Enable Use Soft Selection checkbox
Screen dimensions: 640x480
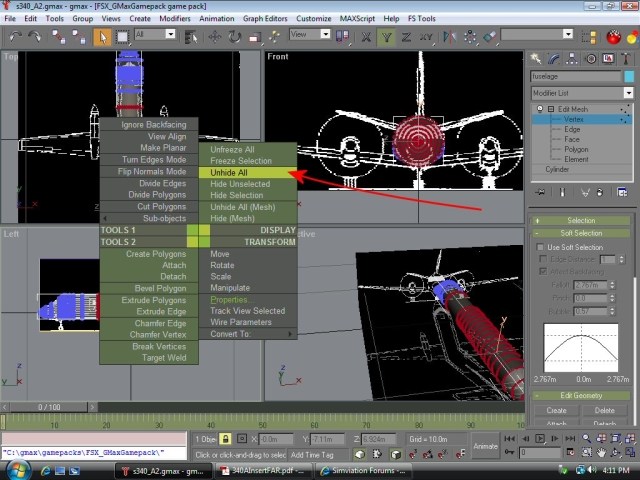(x=541, y=247)
